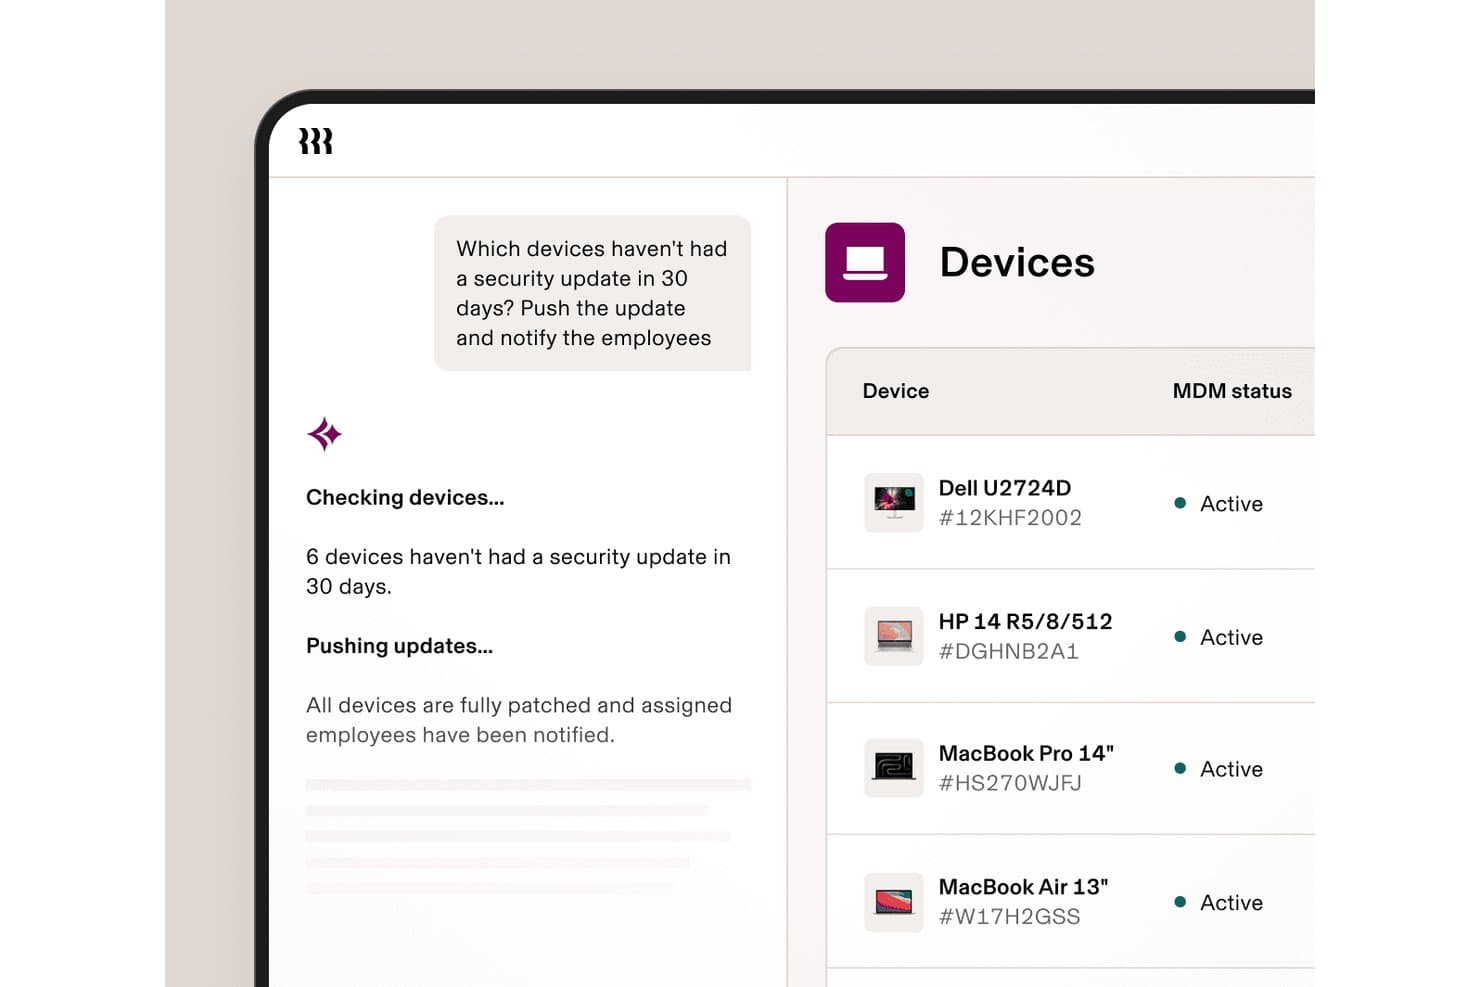Sort by the MDM status column header
Screen dimensions: 1480x987
coord(1232,391)
